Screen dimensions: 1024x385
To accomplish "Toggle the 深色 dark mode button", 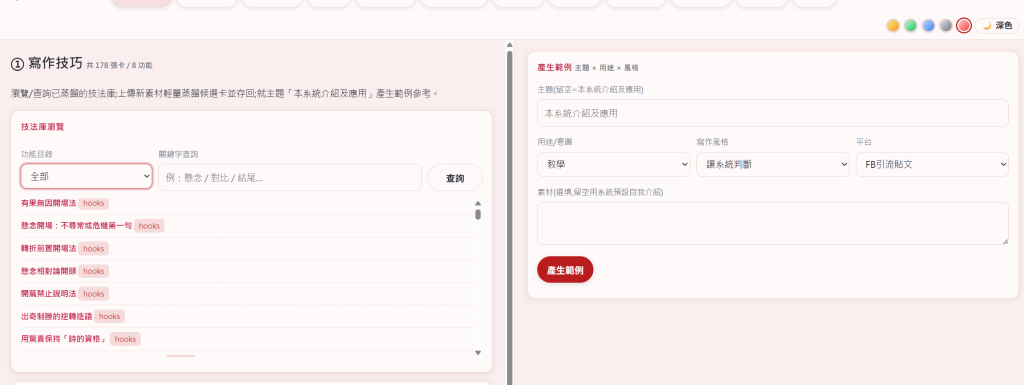I will point(997,25).
